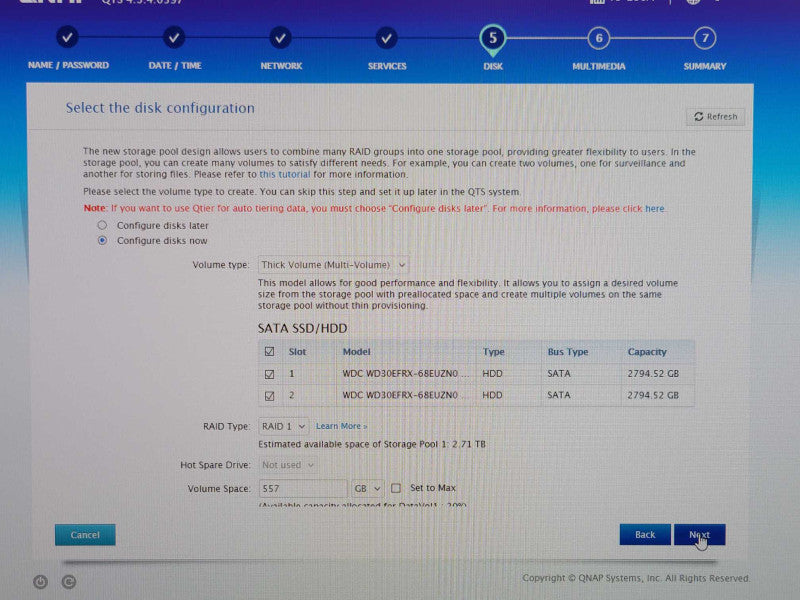Click the Date / Time step label
The width and height of the screenshot is (800, 600).
click(175, 66)
